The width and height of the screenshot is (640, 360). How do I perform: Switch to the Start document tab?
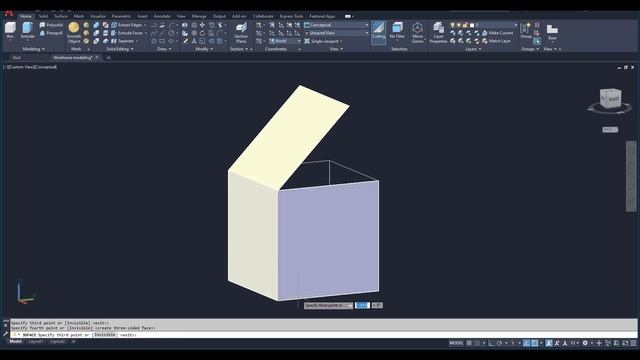(x=17, y=58)
